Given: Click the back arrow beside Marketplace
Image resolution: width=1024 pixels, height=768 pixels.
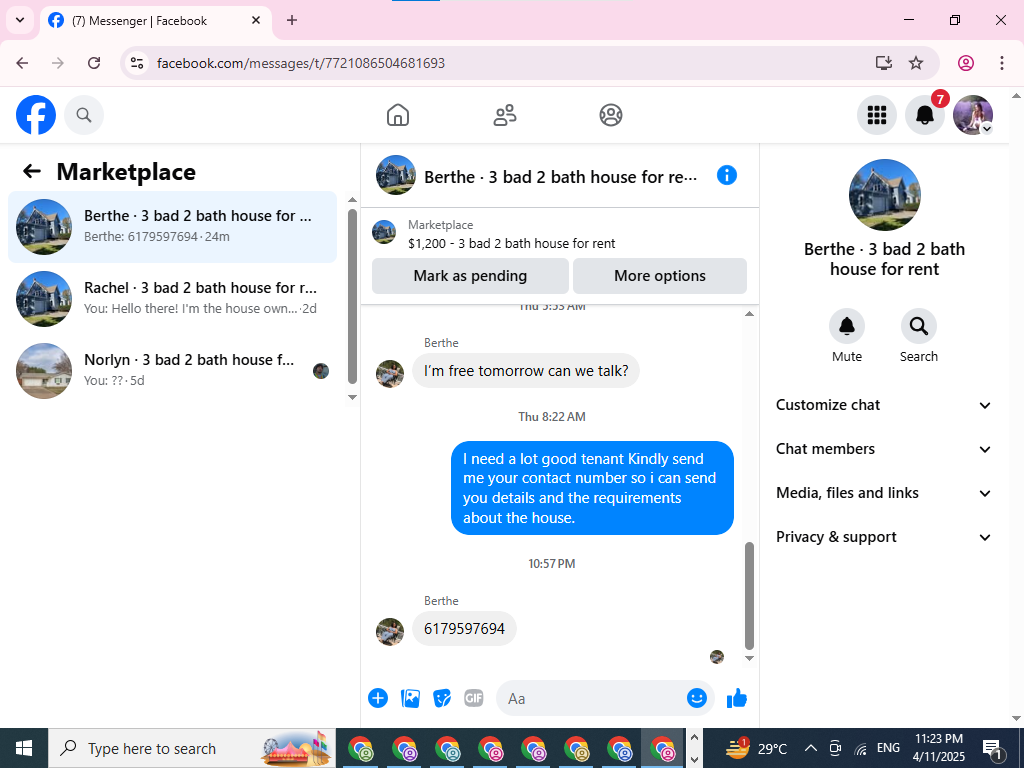Looking at the screenshot, I should [31, 171].
